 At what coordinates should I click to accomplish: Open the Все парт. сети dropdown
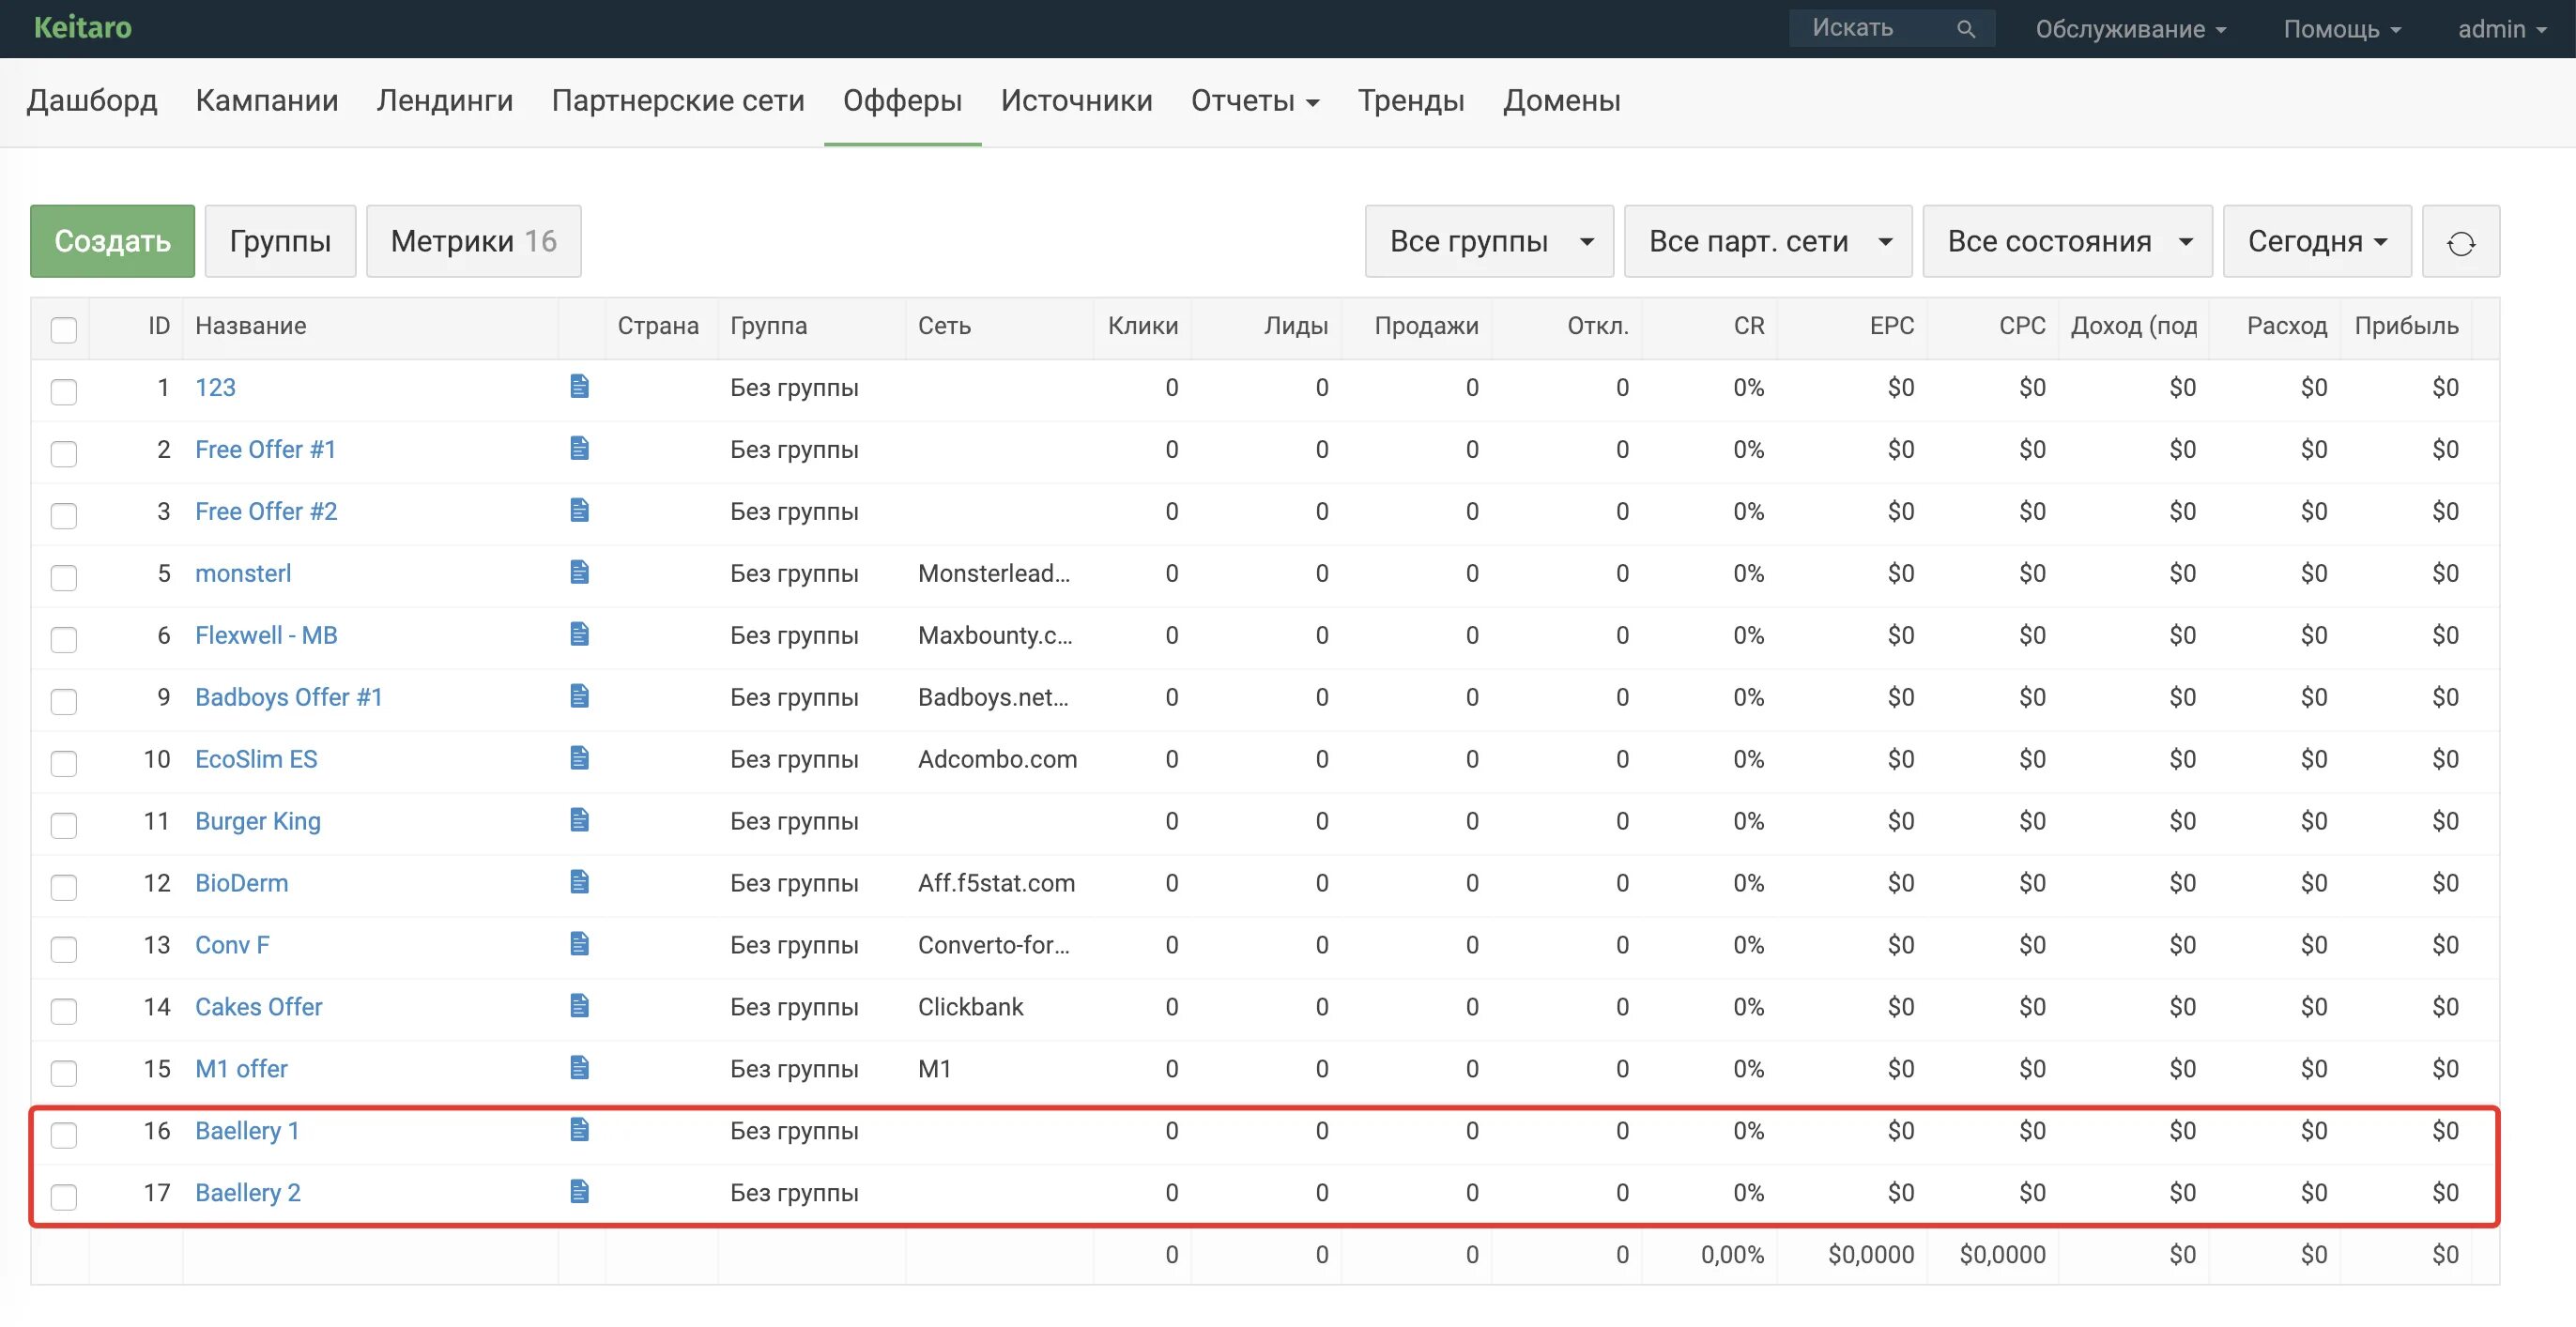point(1768,242)
